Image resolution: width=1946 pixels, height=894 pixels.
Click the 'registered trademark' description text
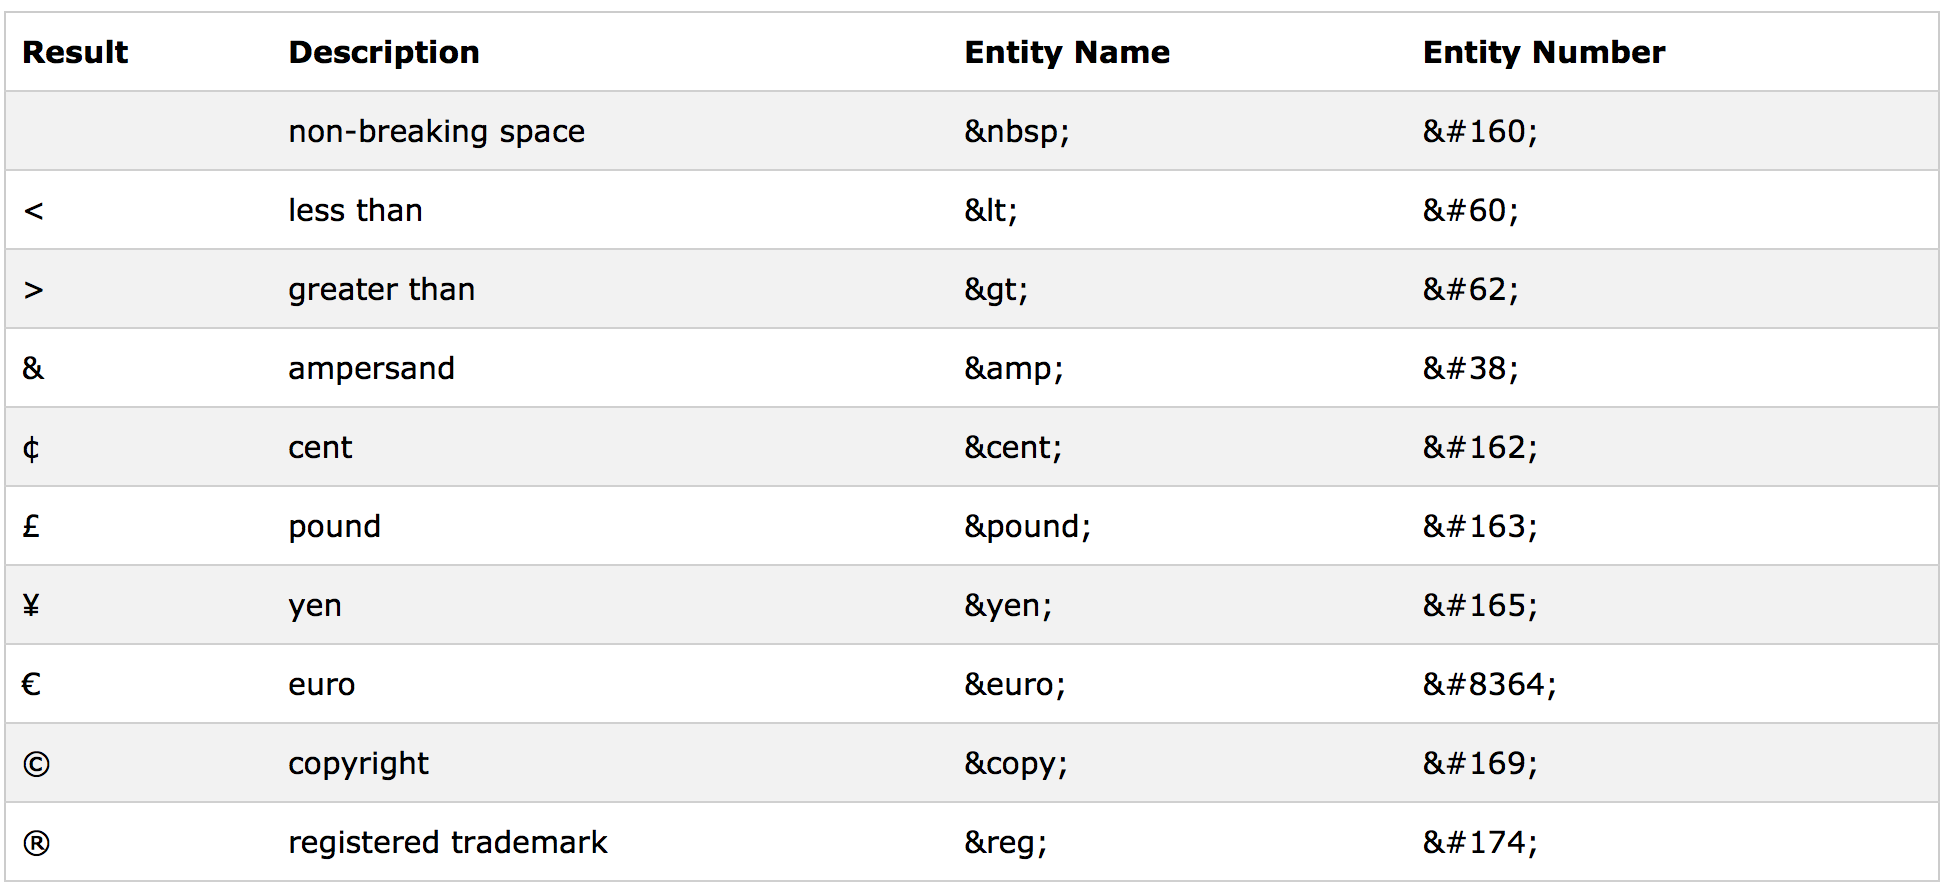448,842
